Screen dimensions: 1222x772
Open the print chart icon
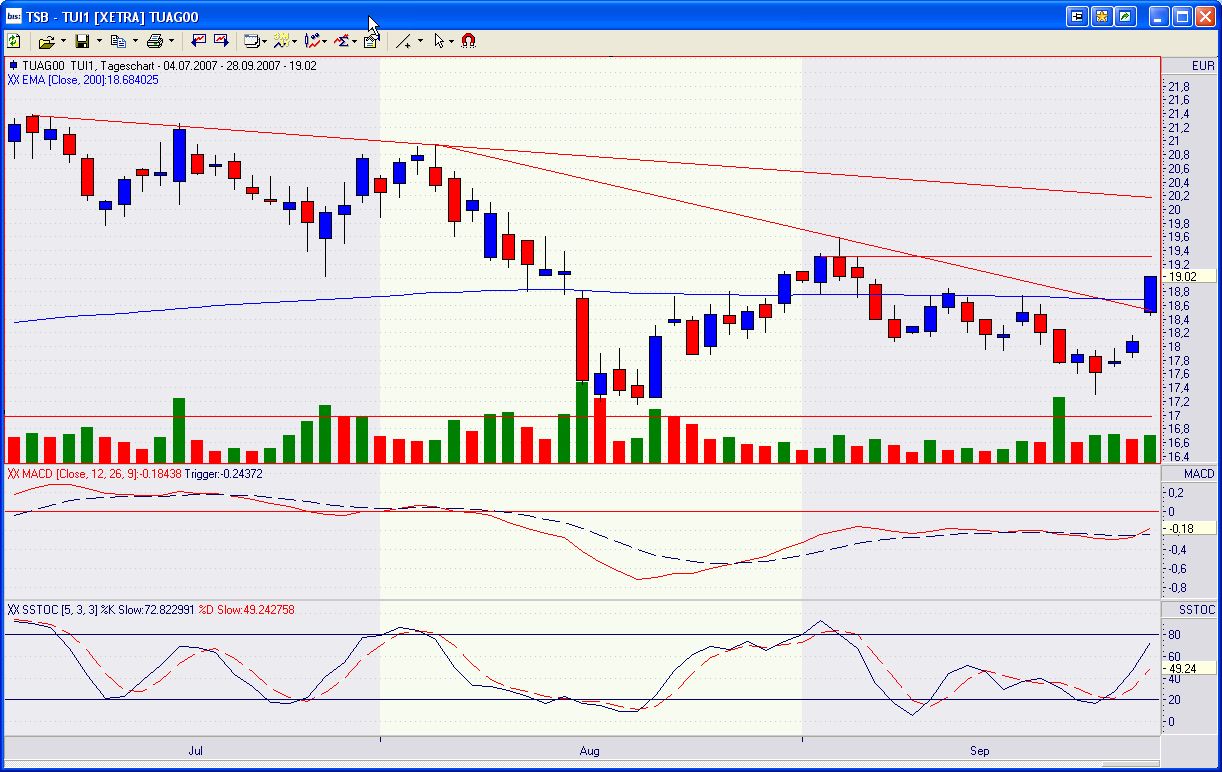click(x=155, y=41)
